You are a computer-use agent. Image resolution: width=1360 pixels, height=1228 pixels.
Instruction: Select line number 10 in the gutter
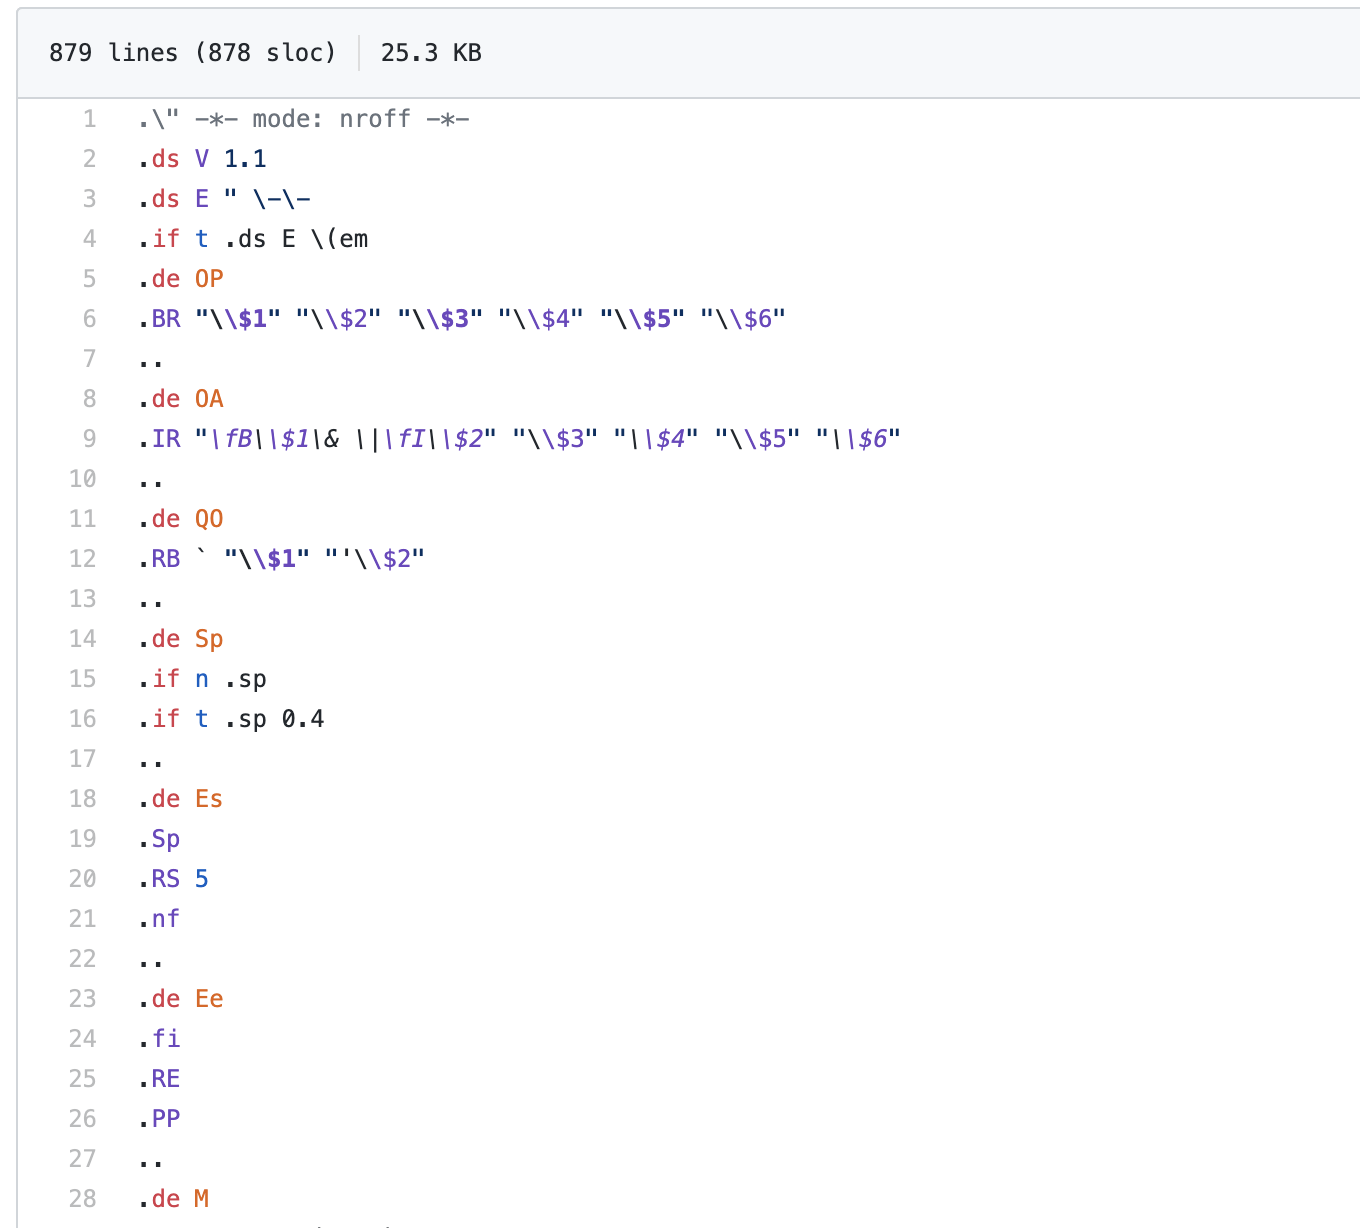82,478
